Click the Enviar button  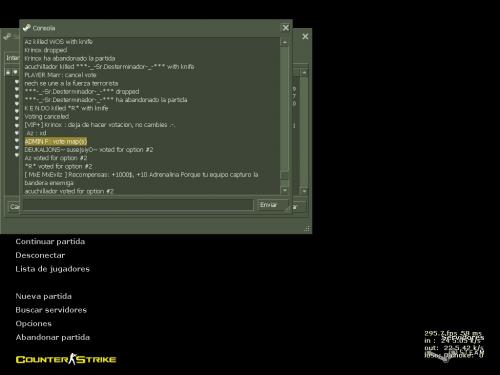click(x=272, y=205)
